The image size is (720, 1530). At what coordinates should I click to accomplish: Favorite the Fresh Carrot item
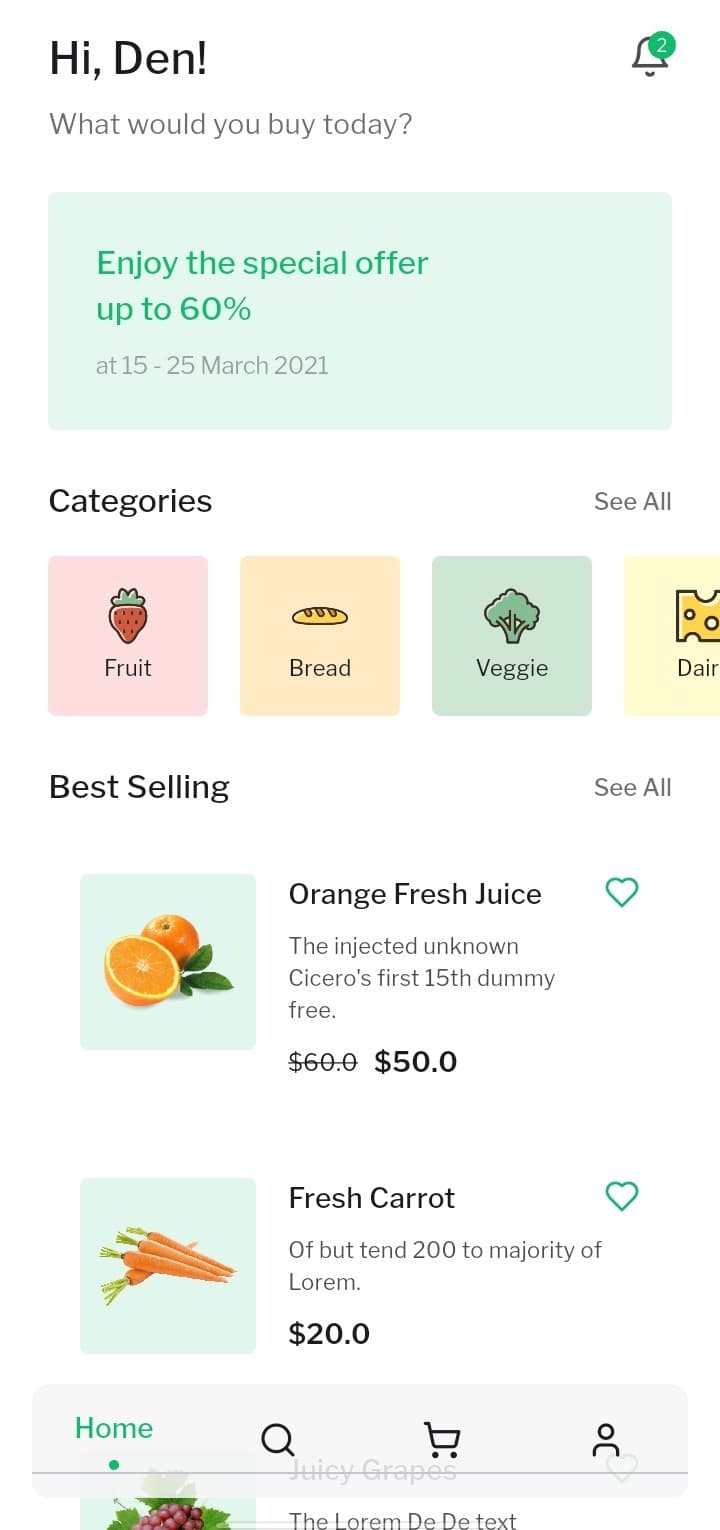click(622, 1196)
